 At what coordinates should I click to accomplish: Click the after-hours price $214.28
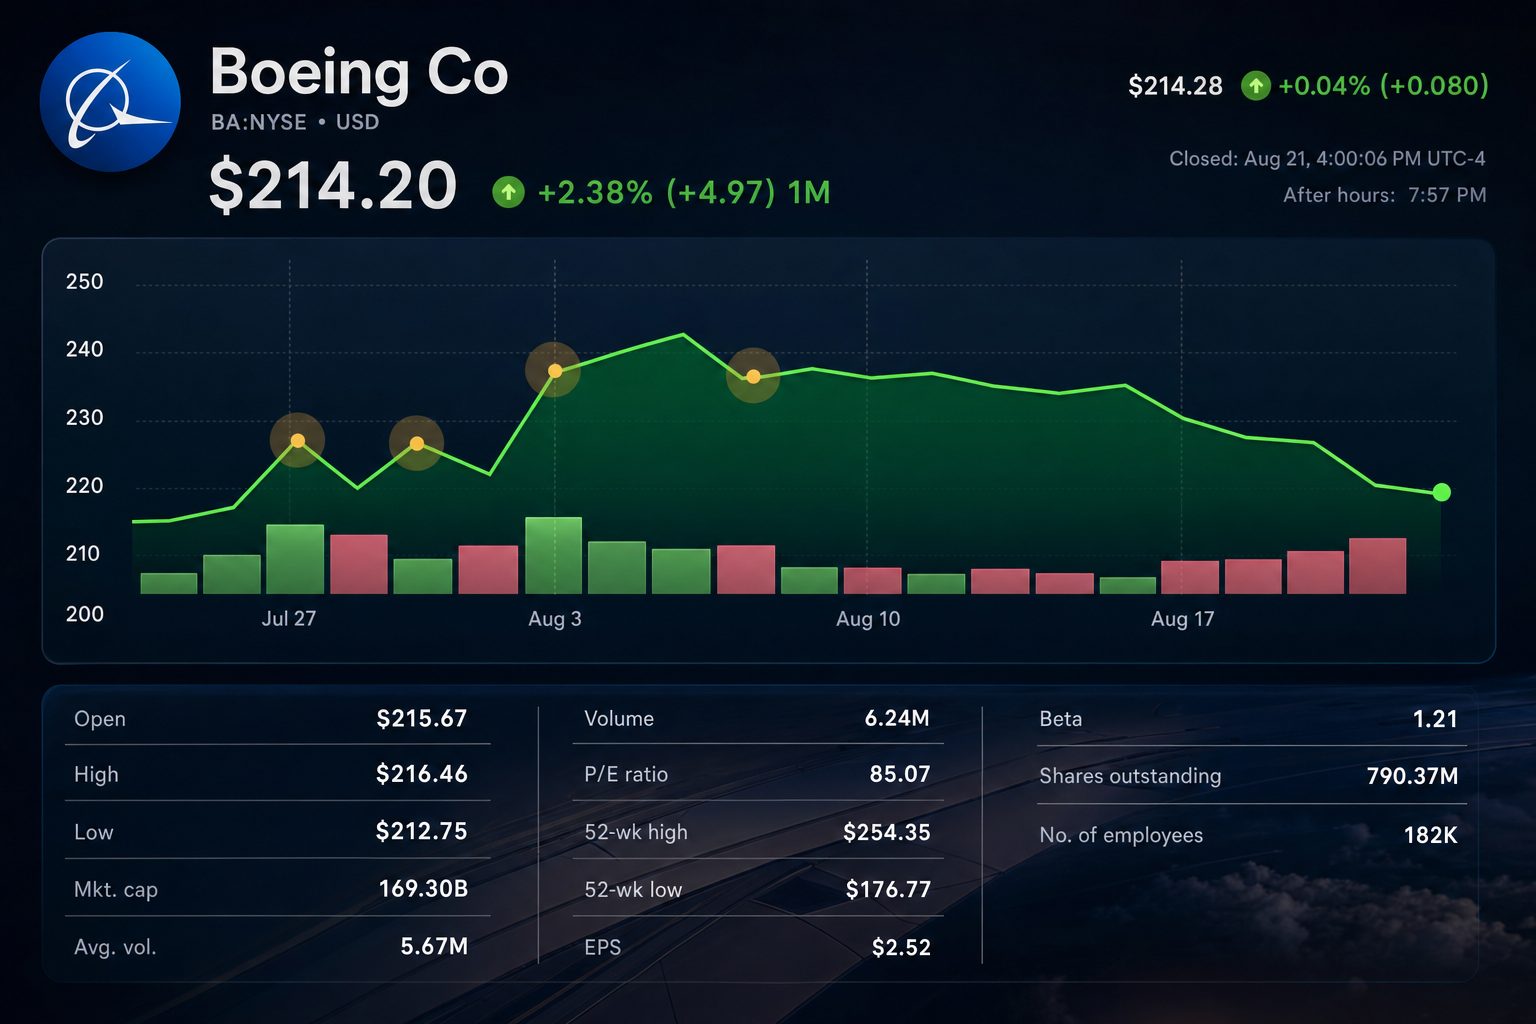1175,86
